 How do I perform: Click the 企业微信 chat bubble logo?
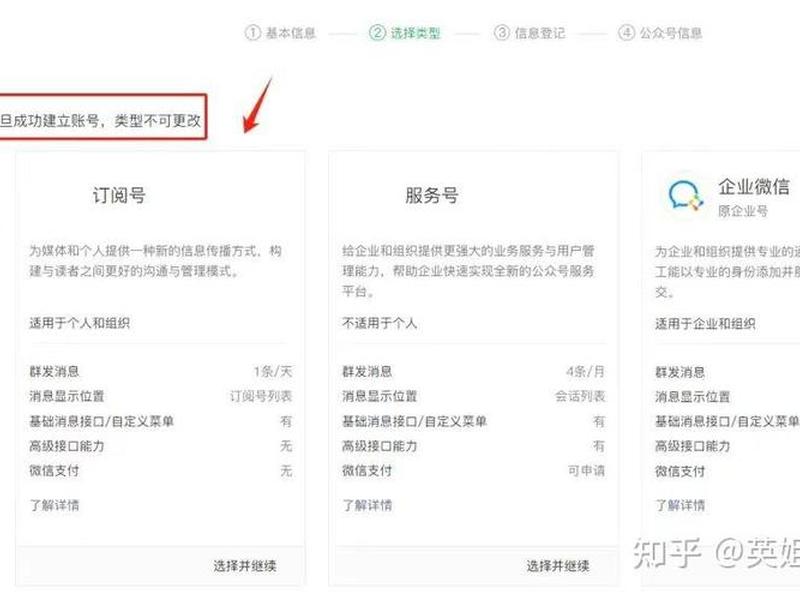click(x=686, y=195)
